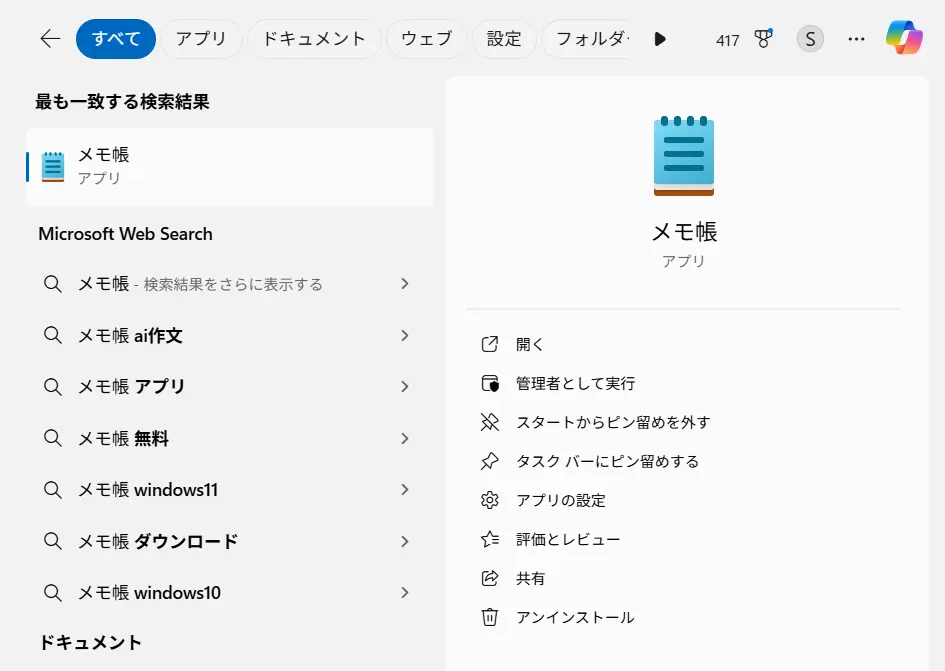Viewport: 945px width, 671px height.
Task: Click the search icon beside メモ帳 ダウンロード
Action: tap(53, 541)
